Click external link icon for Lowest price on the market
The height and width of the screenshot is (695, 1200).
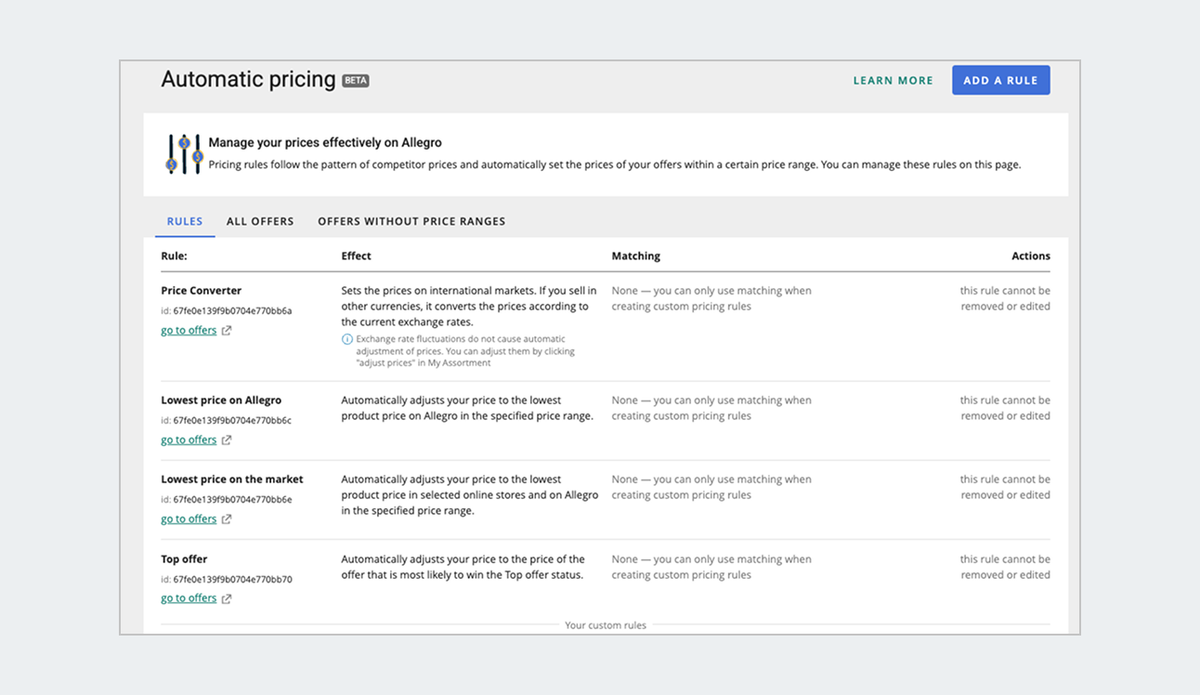pyautogui.click(x=227, y=519)
